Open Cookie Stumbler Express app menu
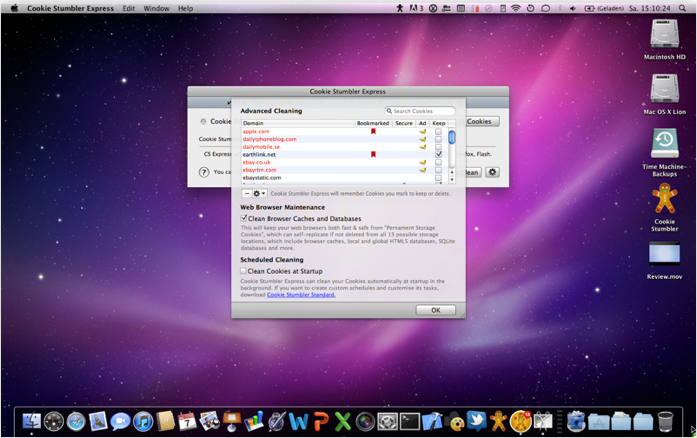The image size is (697, 438). [x=70, y=8]
